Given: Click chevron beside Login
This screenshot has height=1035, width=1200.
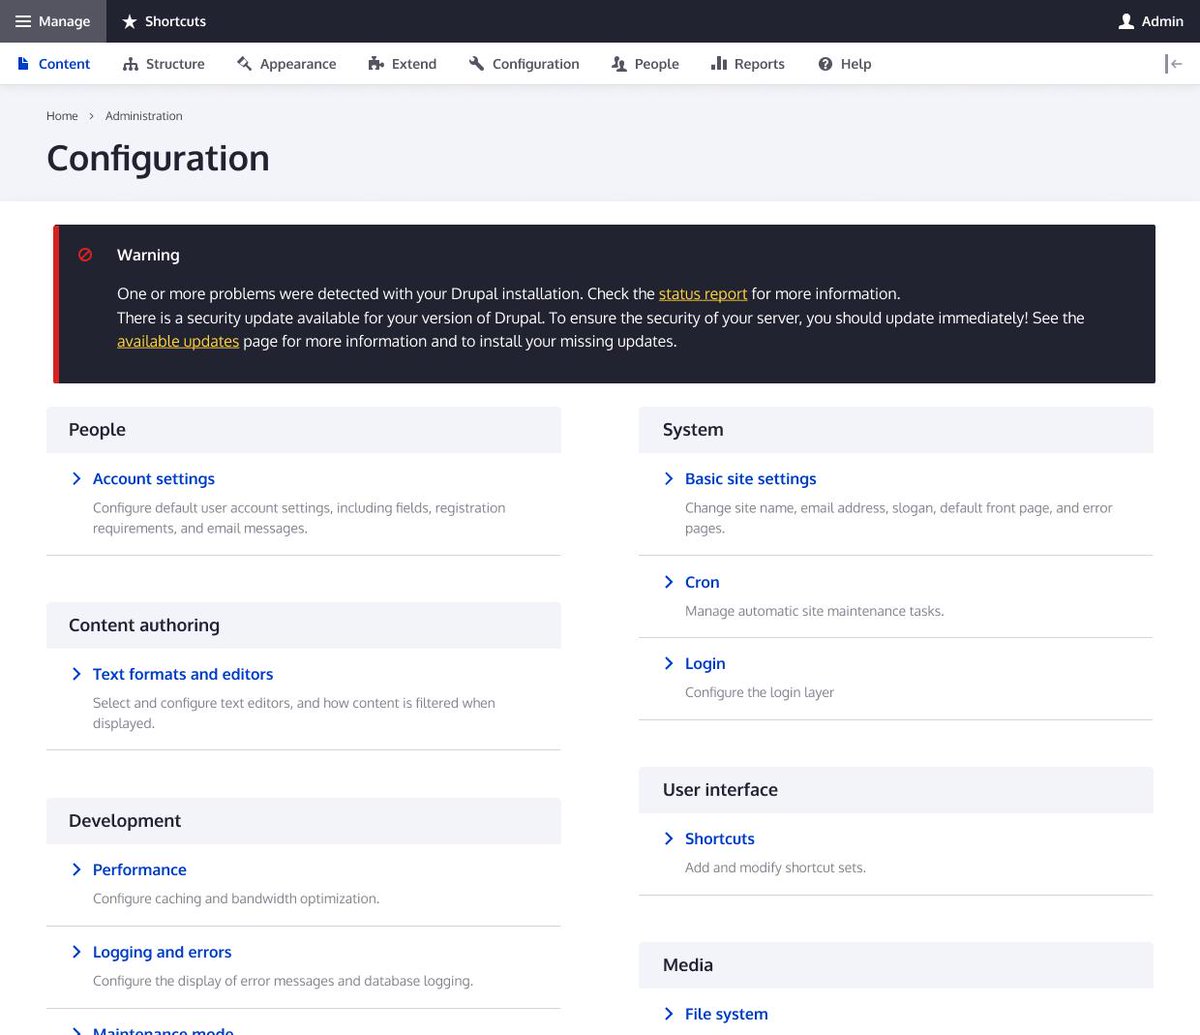Looking at the screenshot, I should [x=669, y=663].
